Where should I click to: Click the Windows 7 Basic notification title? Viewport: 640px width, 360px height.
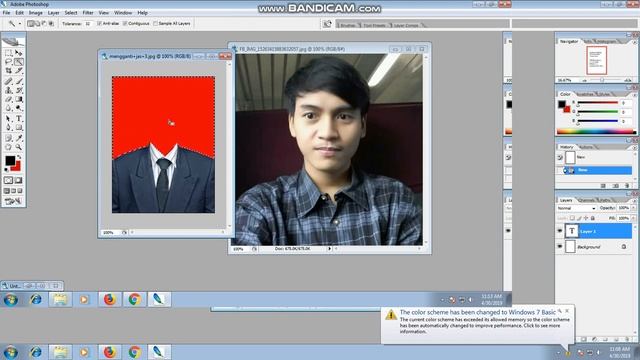pyautogui.click(x=478, y=312)
